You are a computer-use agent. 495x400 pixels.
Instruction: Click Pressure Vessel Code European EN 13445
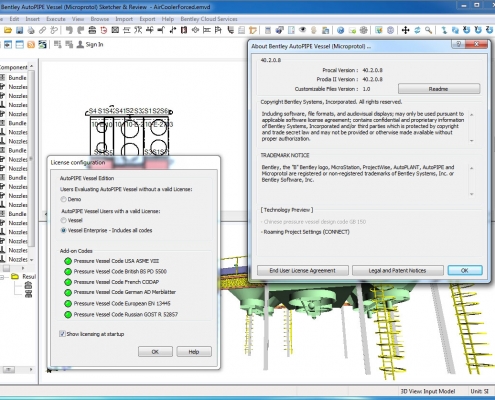point(122,303)
